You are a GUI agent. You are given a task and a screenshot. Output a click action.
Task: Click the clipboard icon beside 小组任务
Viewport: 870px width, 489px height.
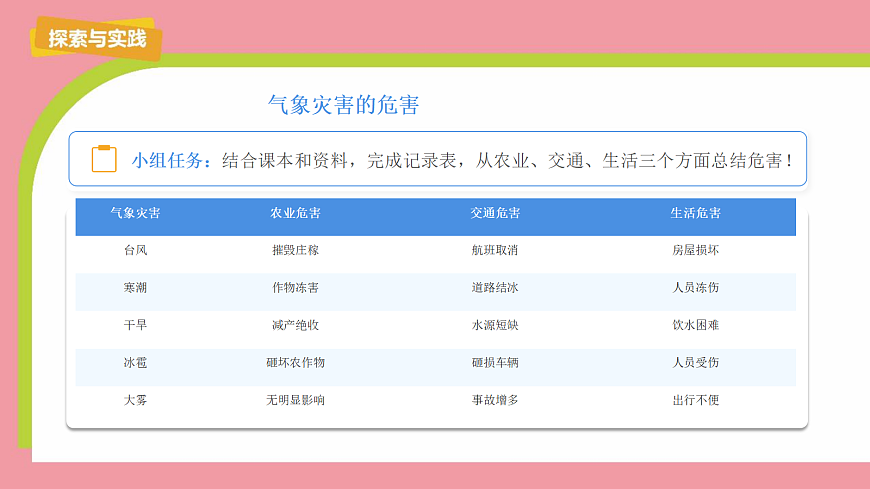click(104, 159)
